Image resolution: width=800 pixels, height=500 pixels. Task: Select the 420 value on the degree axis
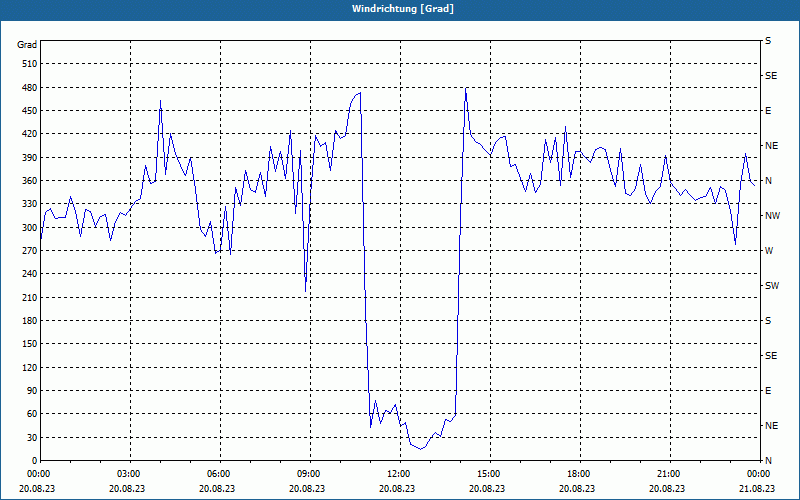(x=30, y=134)
